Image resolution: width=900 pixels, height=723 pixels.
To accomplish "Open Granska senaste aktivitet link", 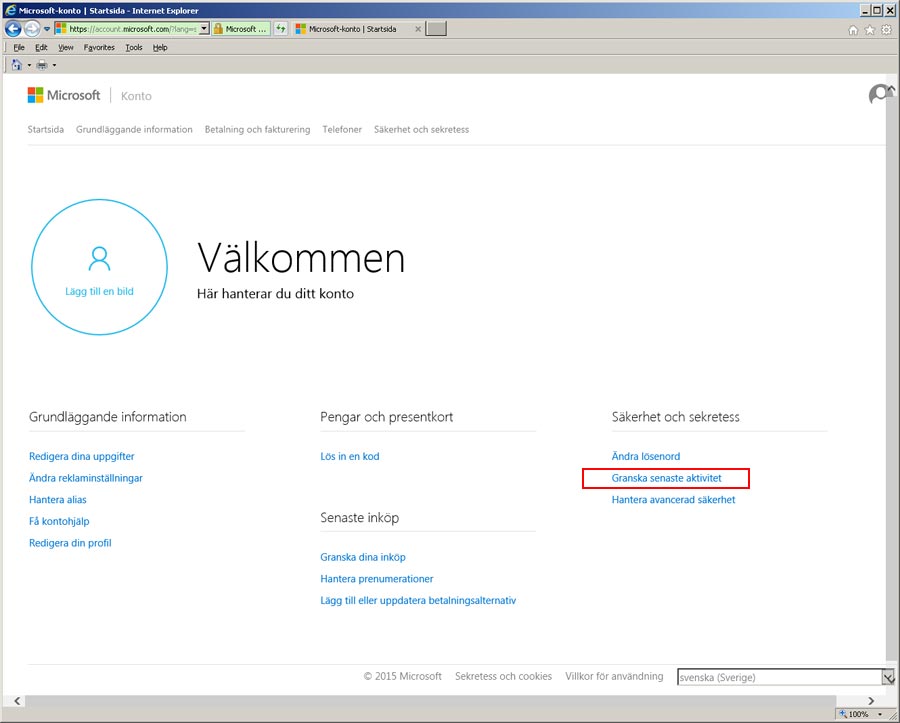I will click(x=666, y=478).
